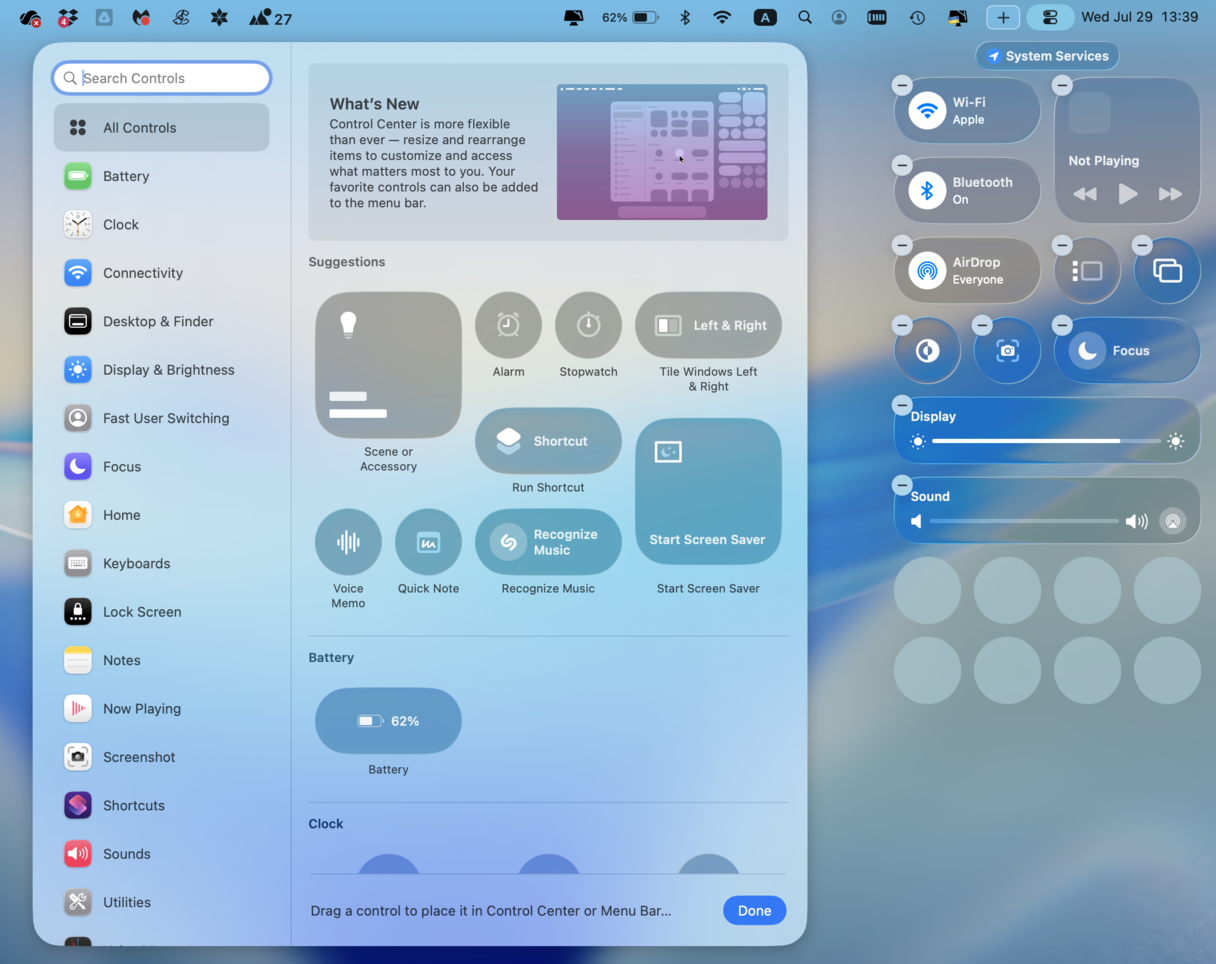Click Bluetooth icon in menu bar
Screen dimensions: 1216x964
click(685, 17)
